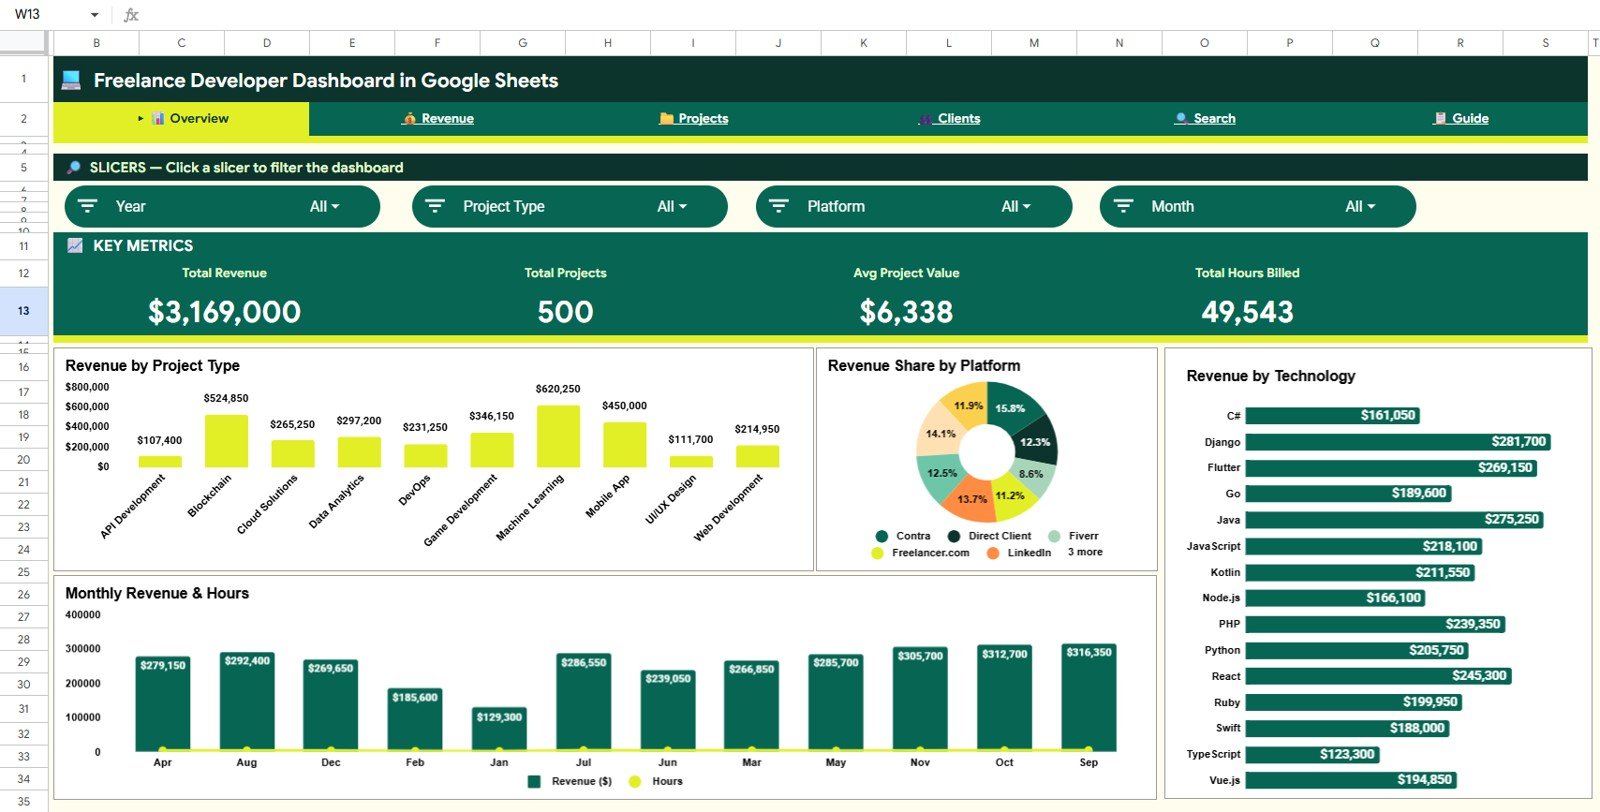Click the select-all corner box
The width and height of the screenshot is (1600, 812).
tap(24, 42)
